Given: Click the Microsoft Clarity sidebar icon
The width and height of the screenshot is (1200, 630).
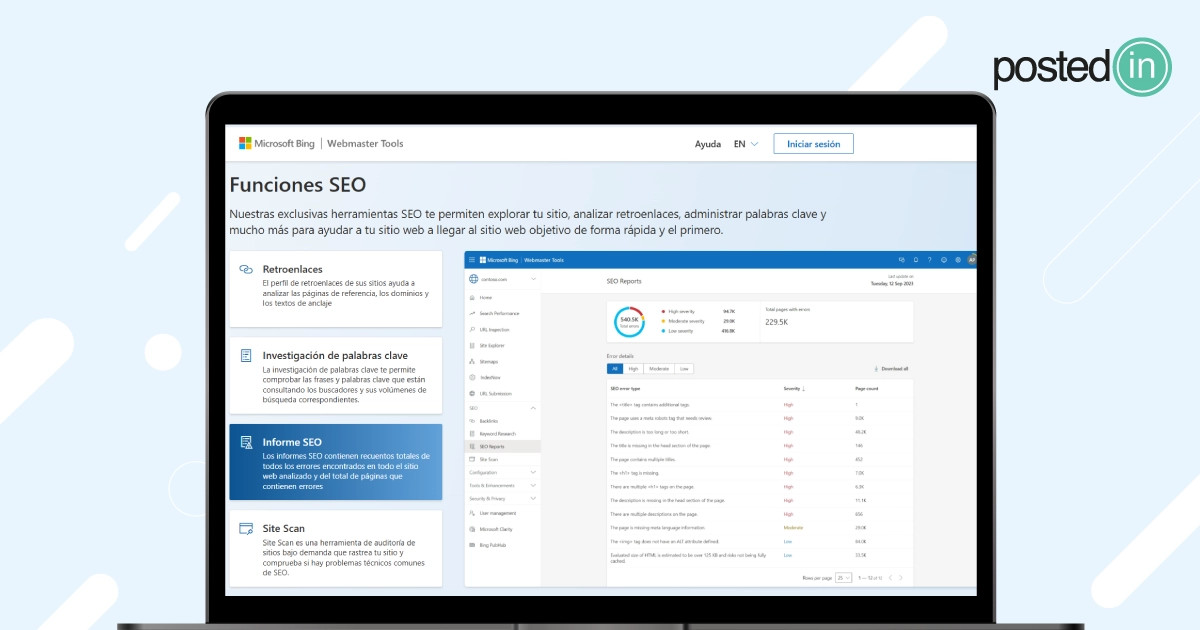Looking at the screenshot, I should coord(472,529).
